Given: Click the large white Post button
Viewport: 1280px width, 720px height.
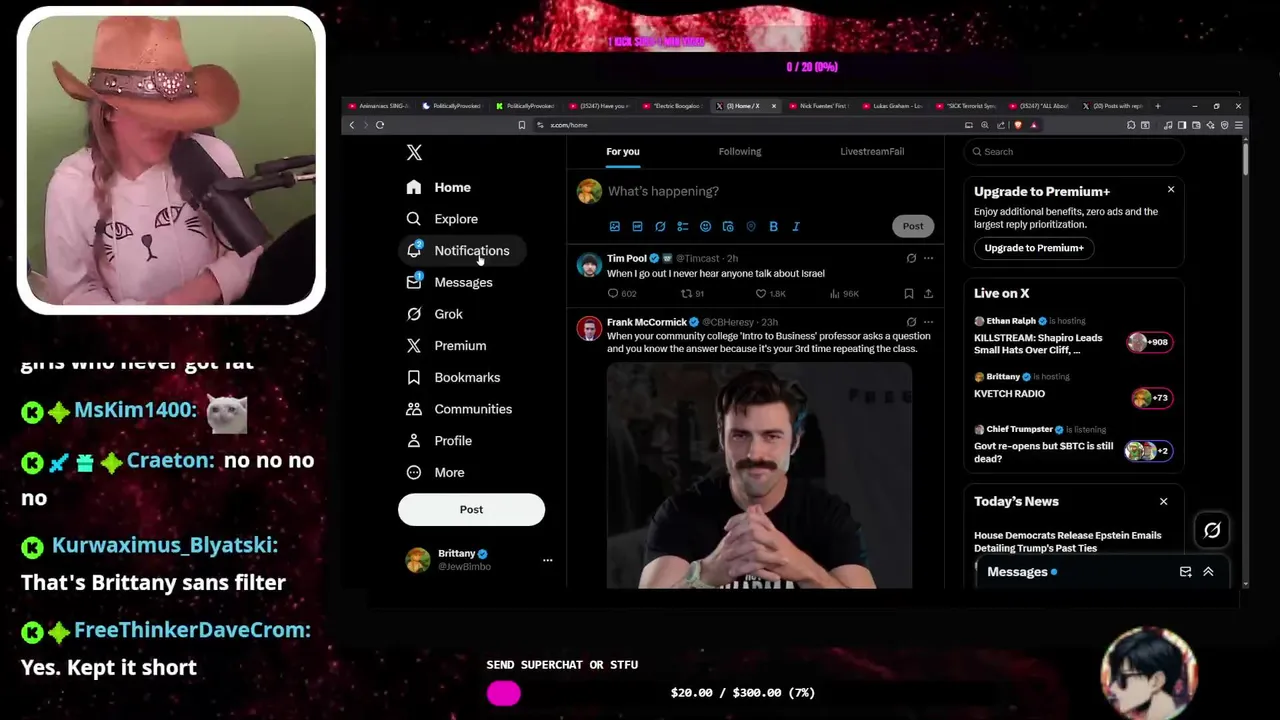Looking at the screenshot, I should point(471,509).
